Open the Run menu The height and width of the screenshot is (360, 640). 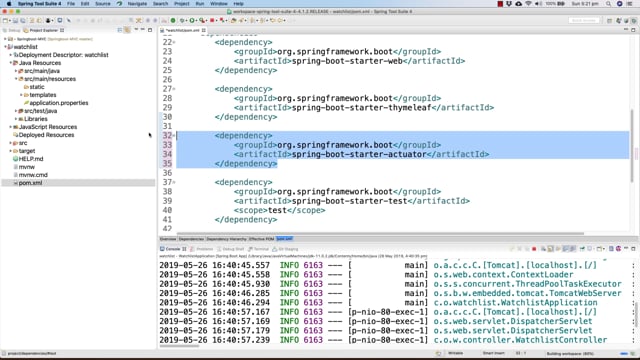tap(200, 3)
